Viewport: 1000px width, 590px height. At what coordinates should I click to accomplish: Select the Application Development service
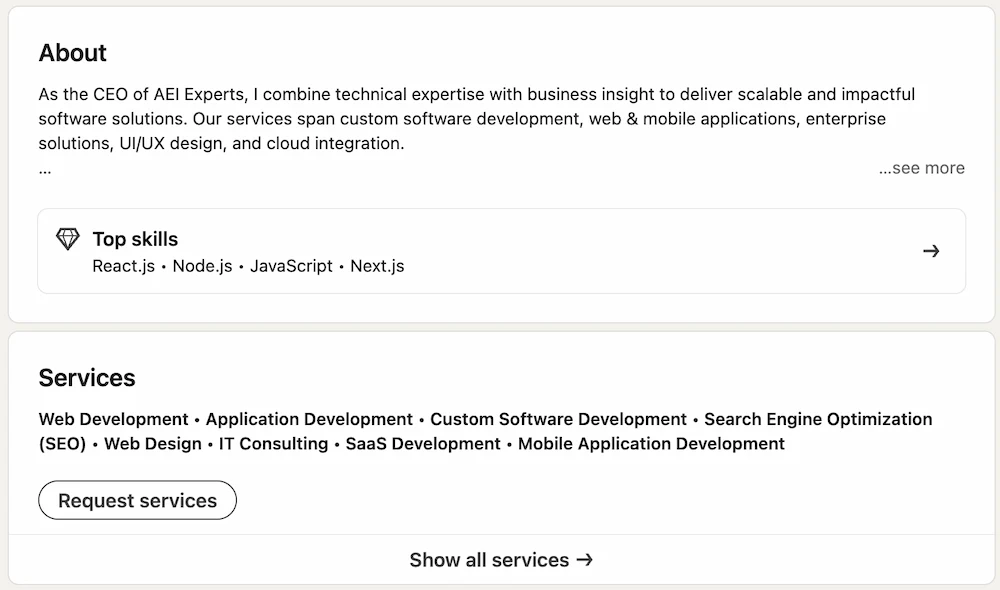coord(308,419)
